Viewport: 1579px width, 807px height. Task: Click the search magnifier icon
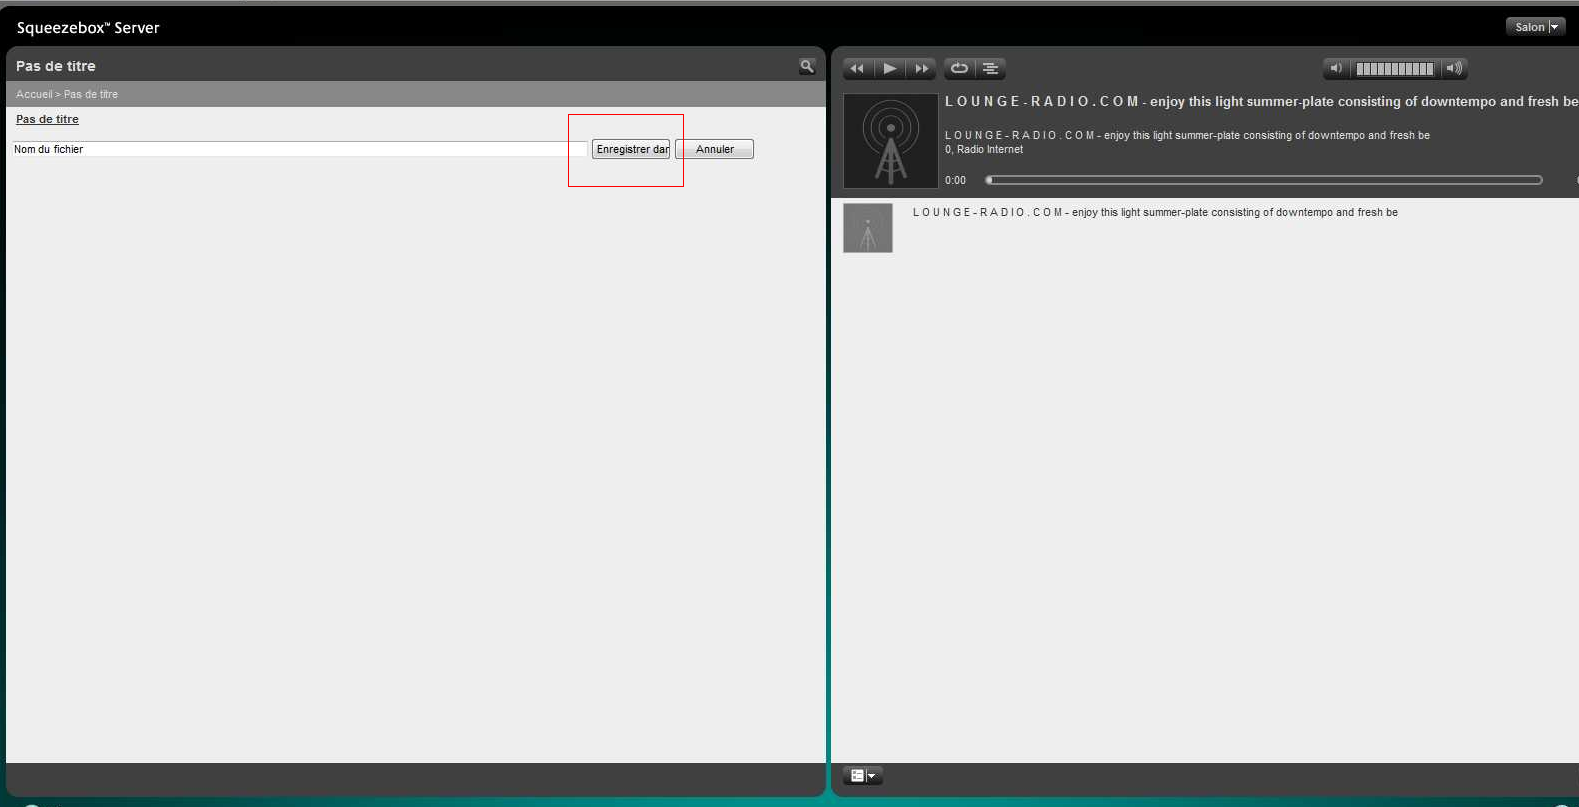[x=807, y=67]
